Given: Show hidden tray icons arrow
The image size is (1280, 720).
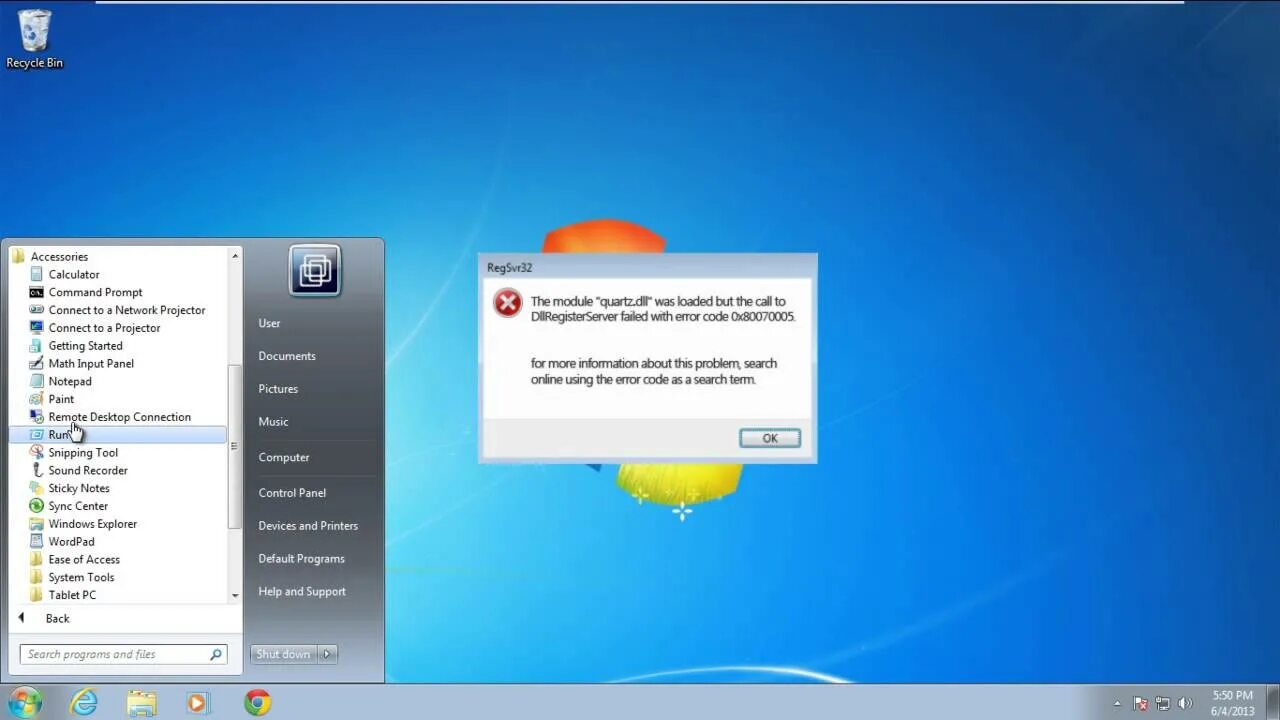Looking at the screenshot, I should coord(1117,703).
